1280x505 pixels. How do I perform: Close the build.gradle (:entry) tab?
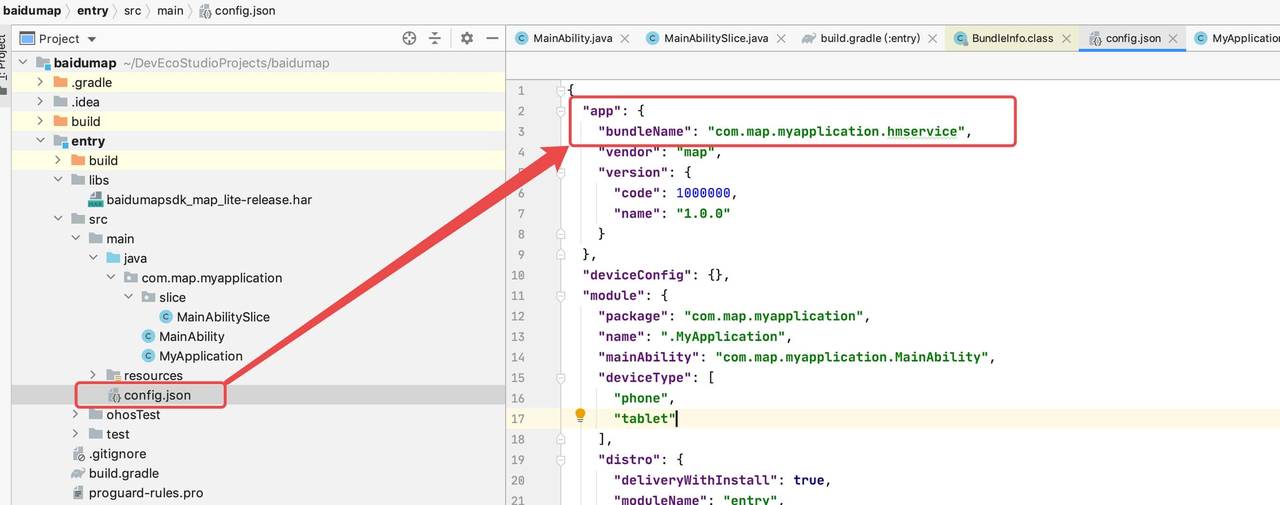click(x=932, y=38)
